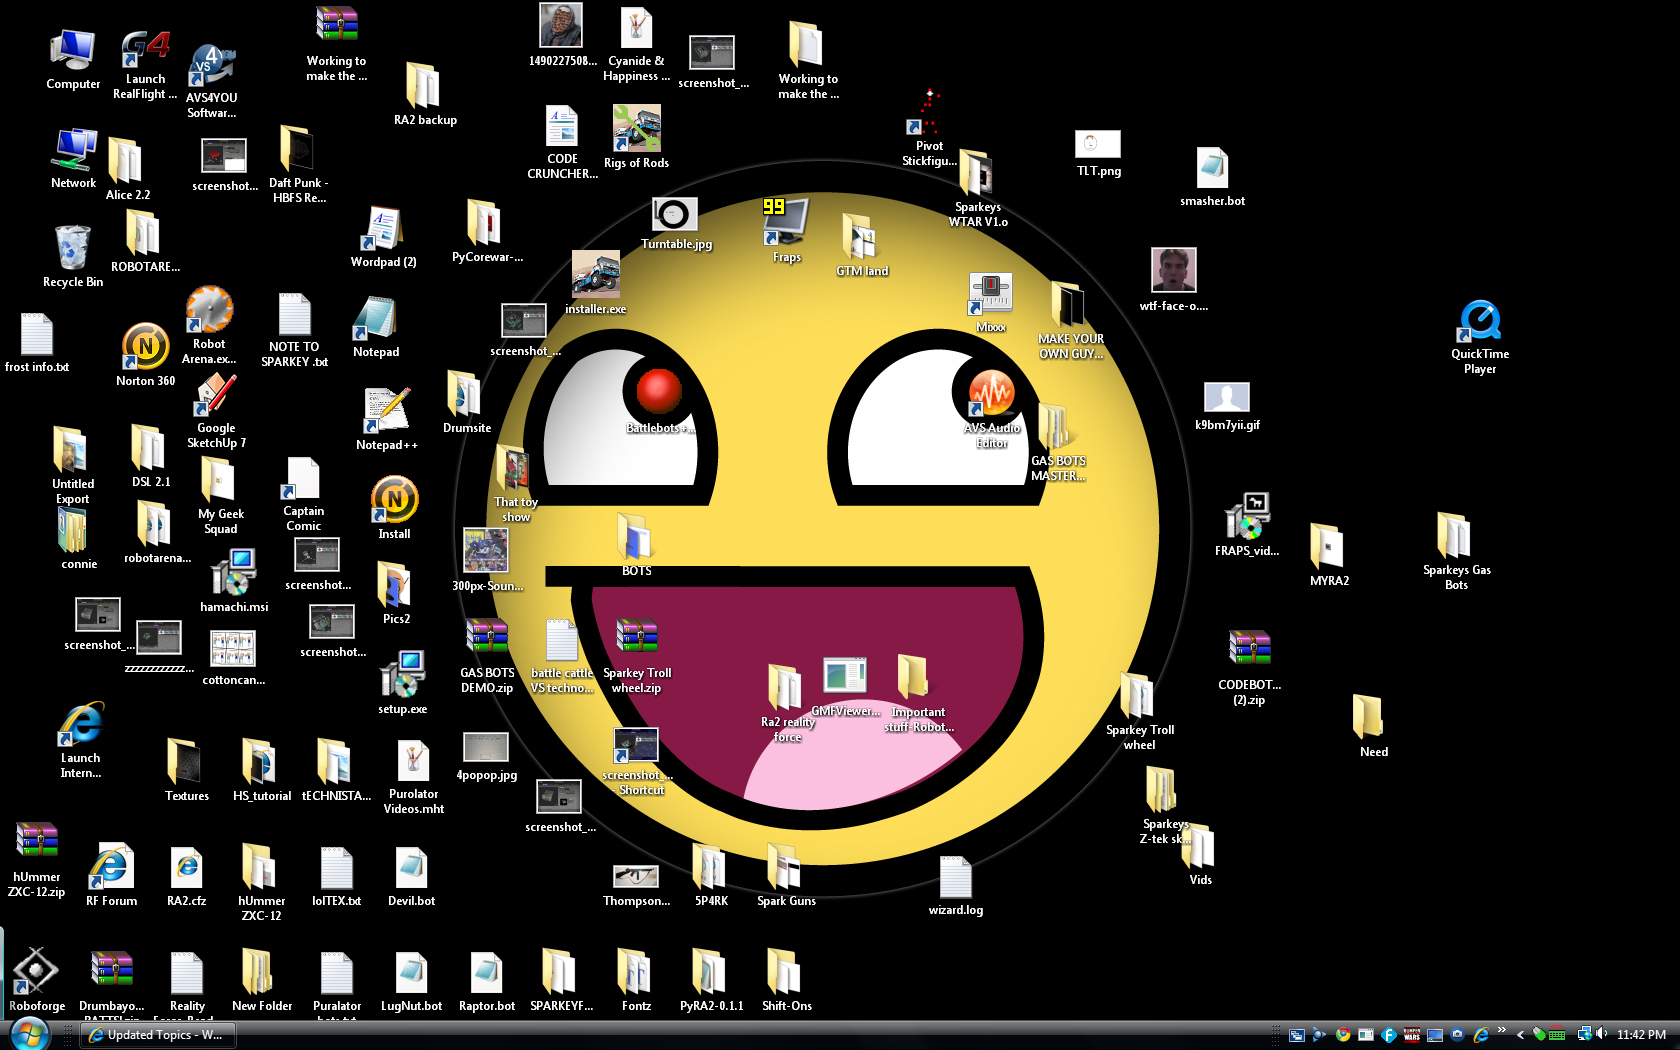This screenshot has width=1680, height=1050.
Task: Select Cyanide & Happiness file
Action: (x=636, y=45)
